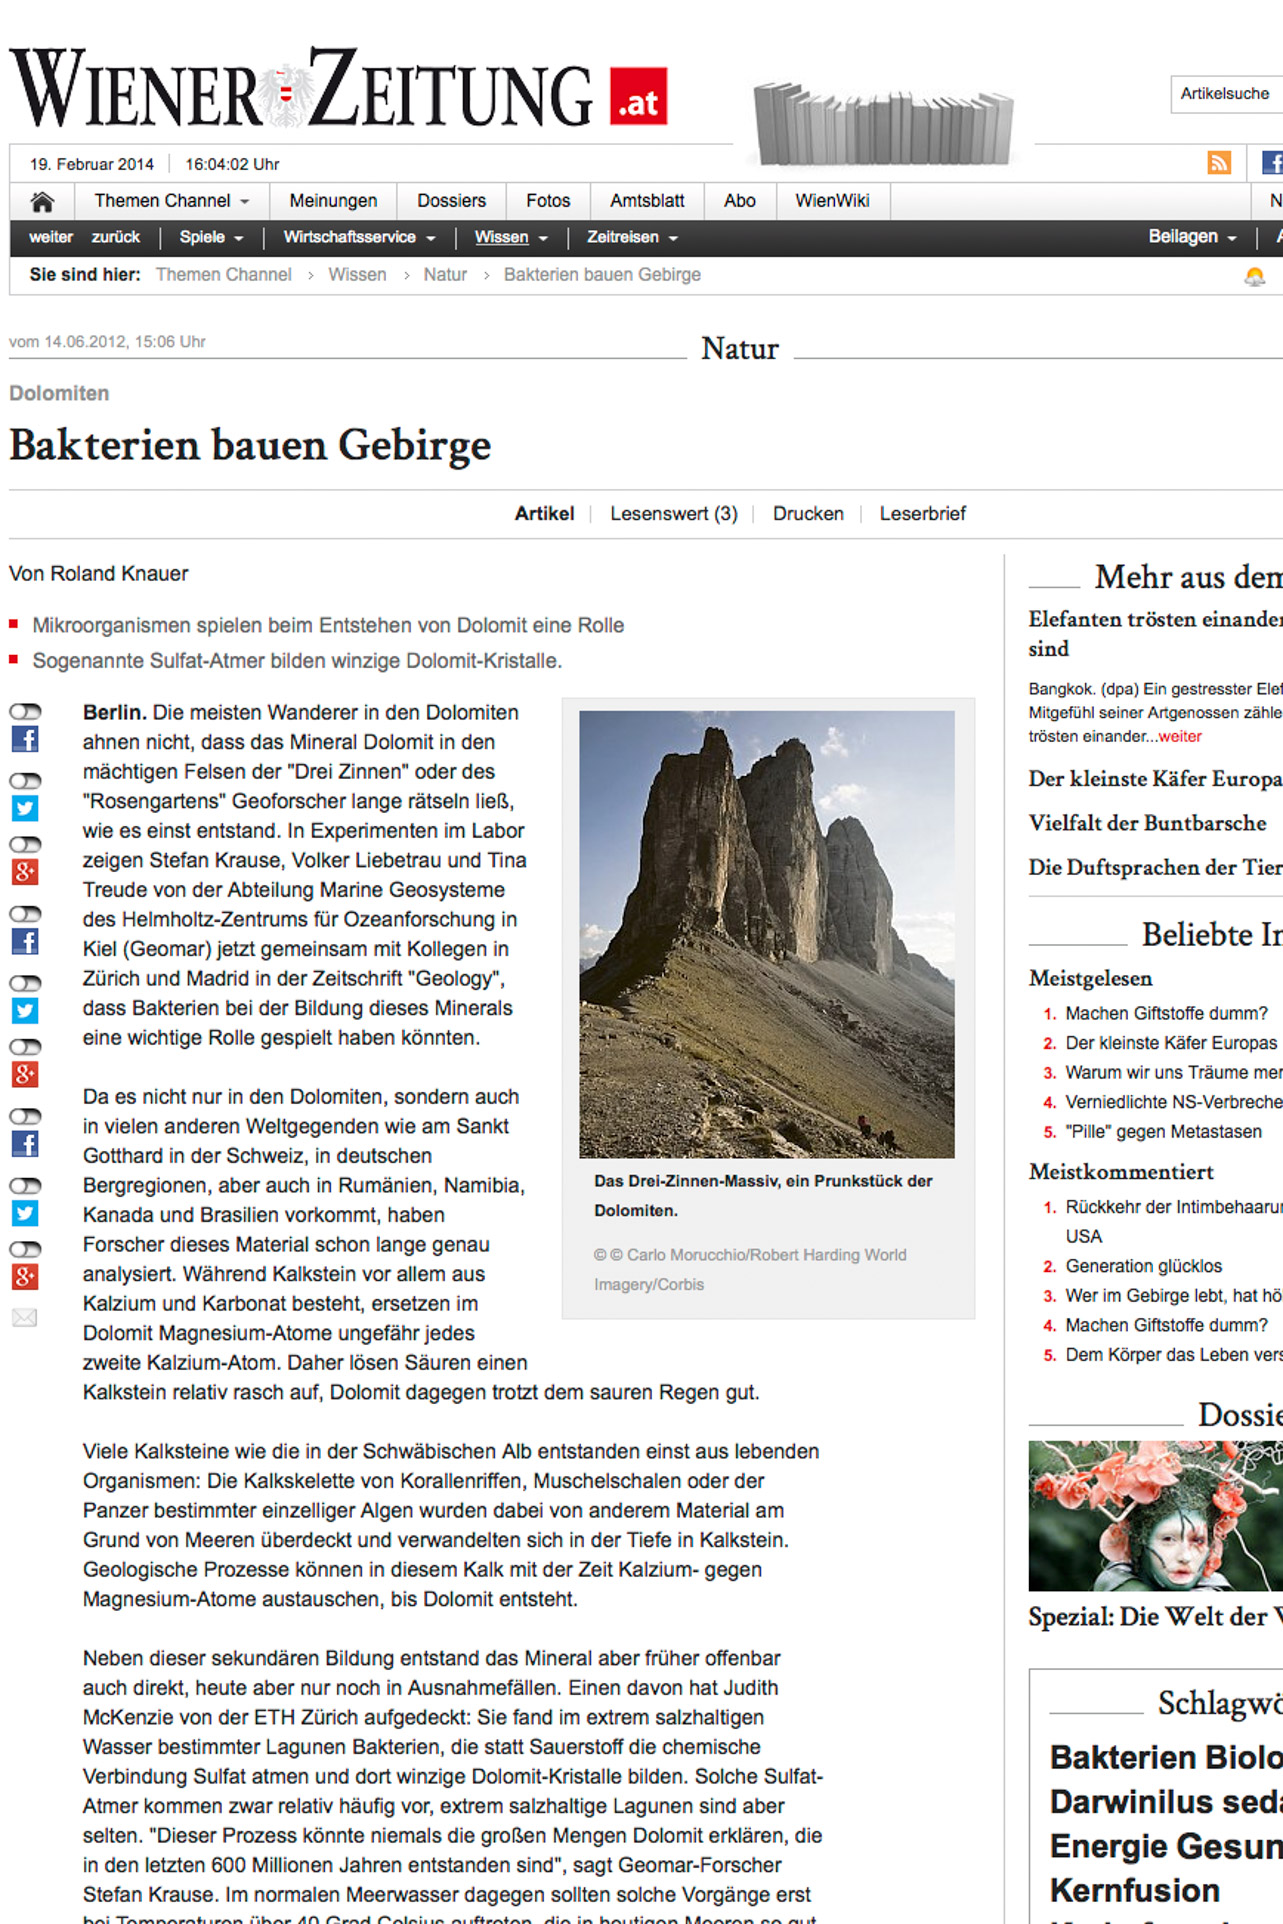Go to the home page via house icon
Image resolution: width=1283 pixels, height=1924 pixels.
(42, 202)
